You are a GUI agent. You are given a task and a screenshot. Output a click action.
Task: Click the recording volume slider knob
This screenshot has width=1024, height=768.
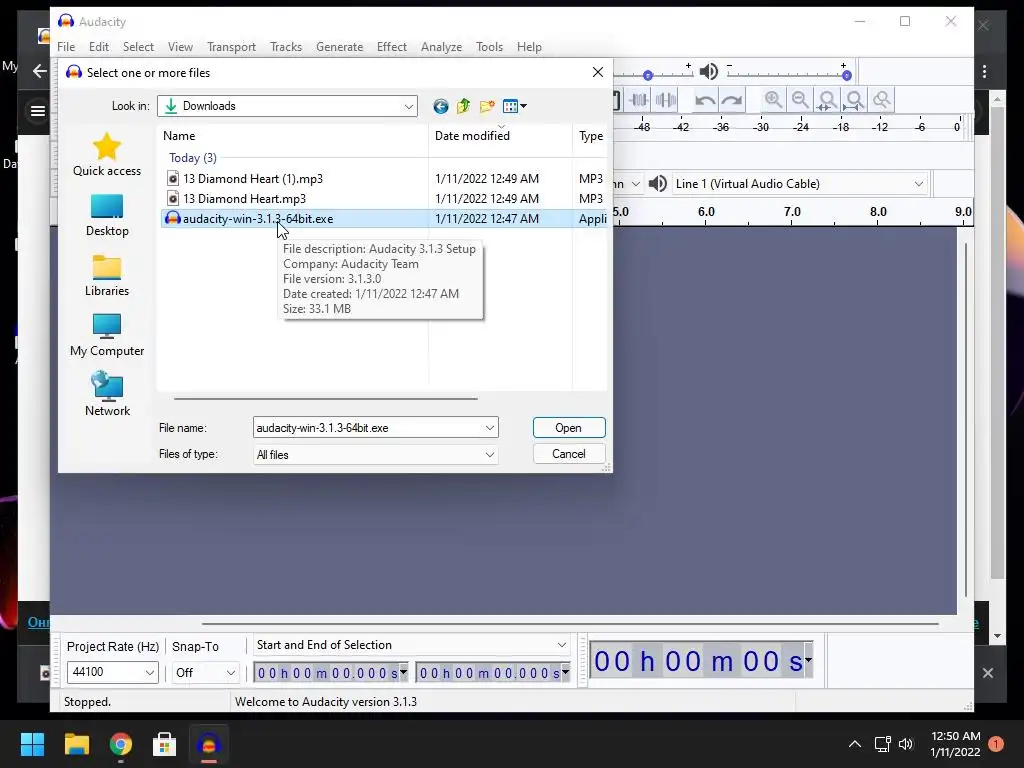648,76
